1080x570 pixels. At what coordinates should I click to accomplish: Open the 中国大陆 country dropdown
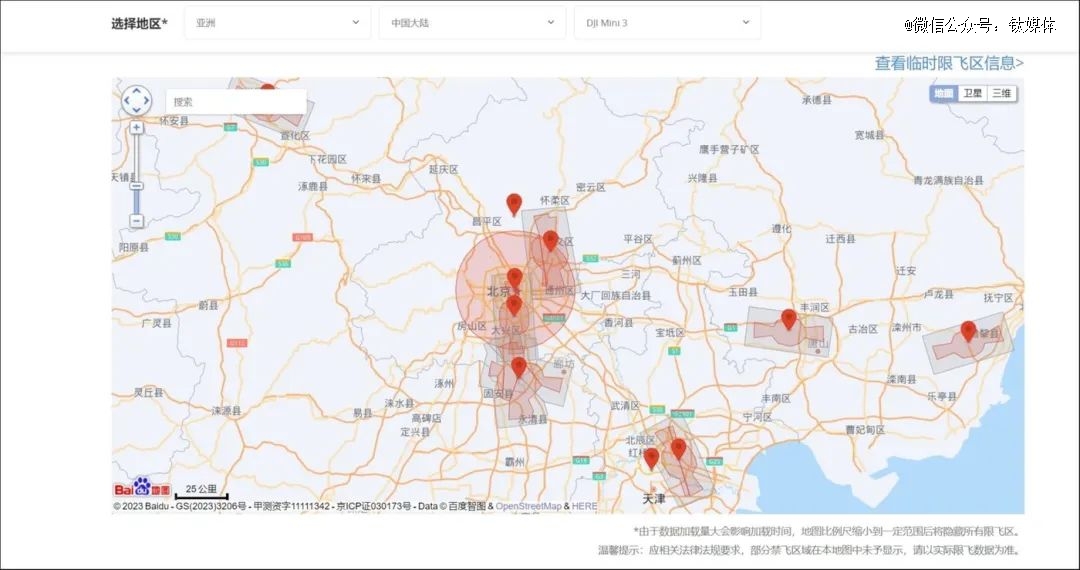472,23
